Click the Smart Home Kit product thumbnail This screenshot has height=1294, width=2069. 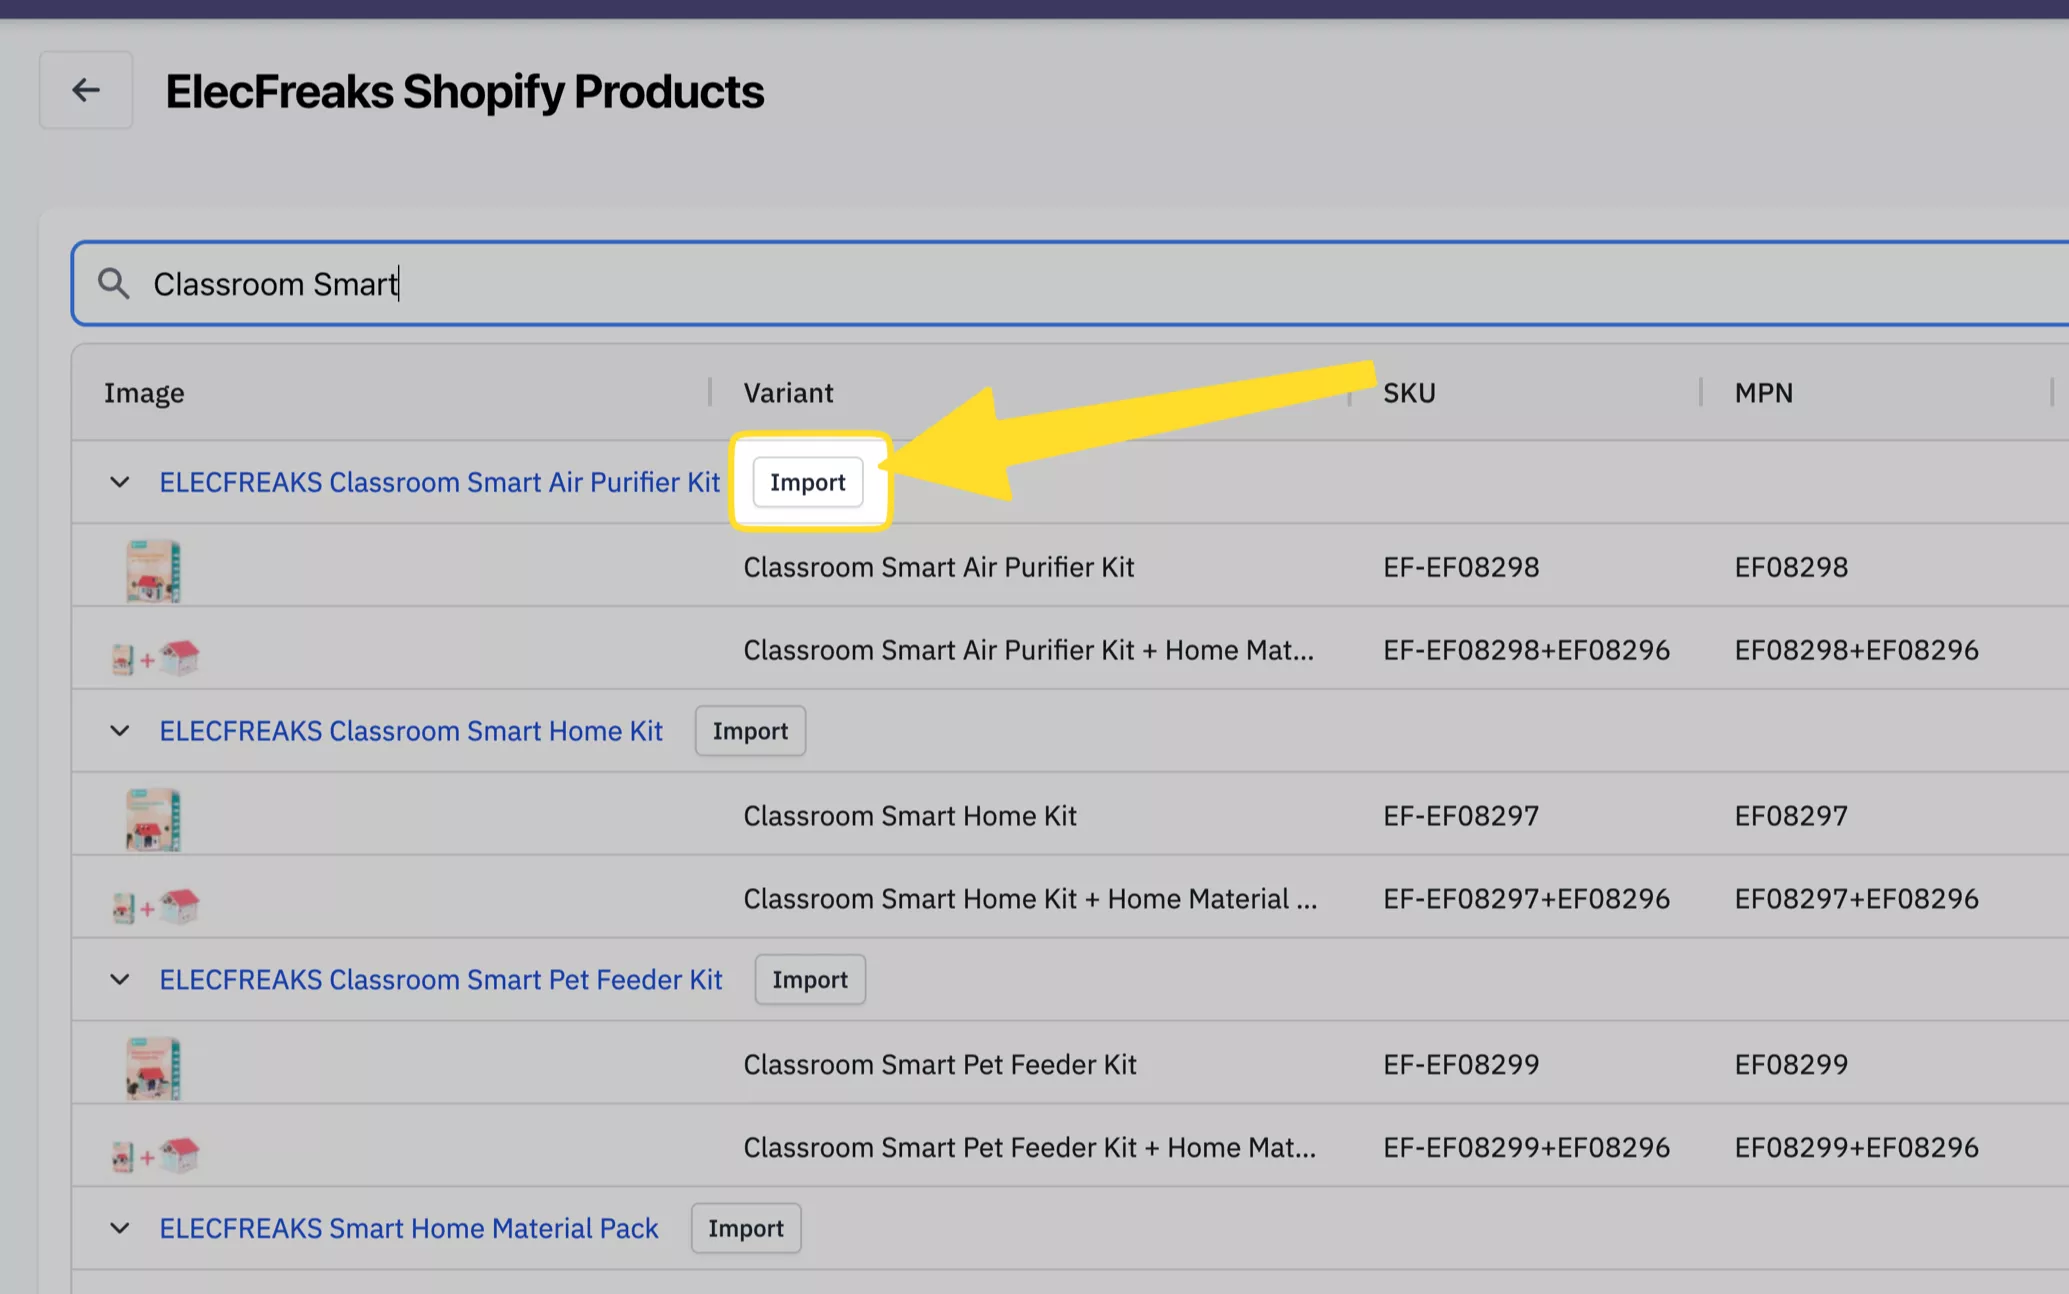tap(153, 819)
